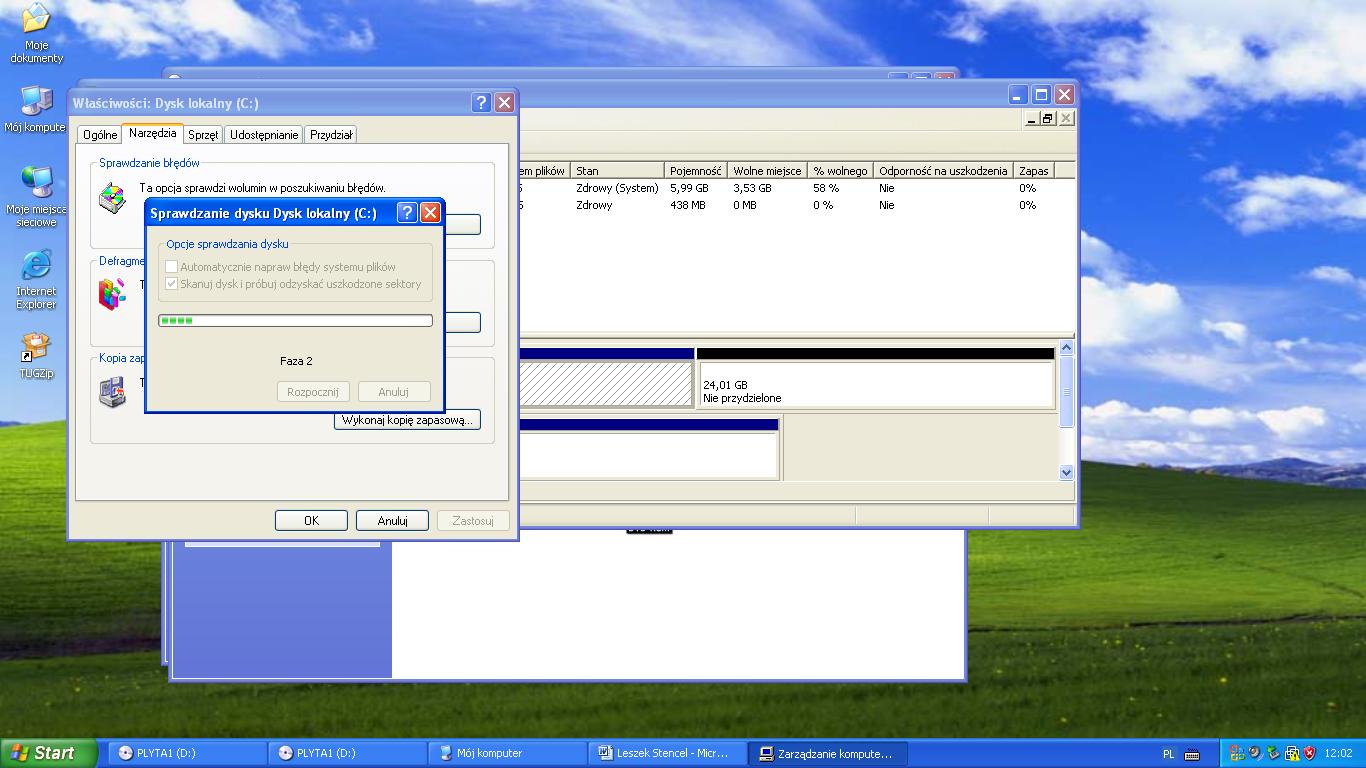1366x768 pixels.
Task: Switch to Ogólne tab
Action: (x=100, y=135)
